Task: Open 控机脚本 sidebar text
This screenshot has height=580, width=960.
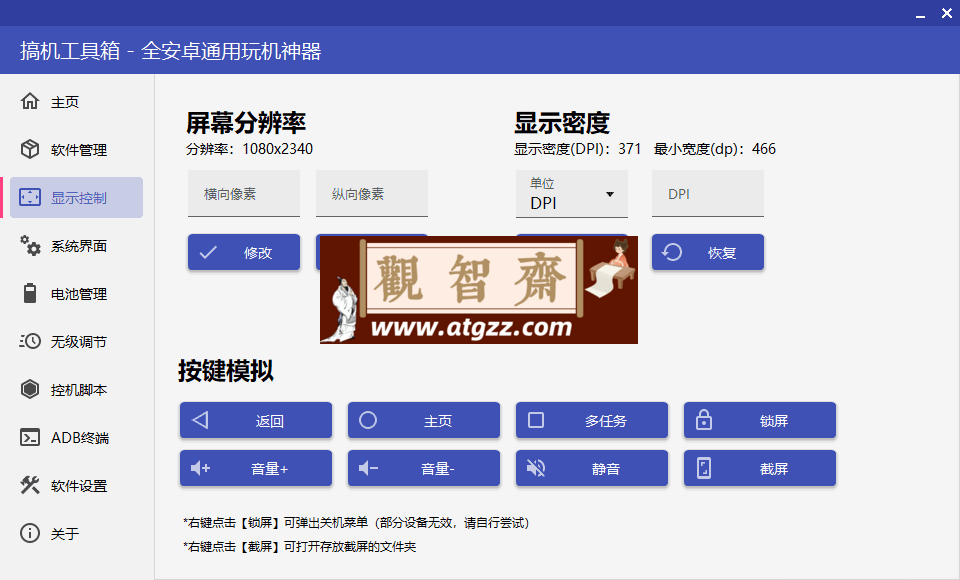Action: [78, 390]
